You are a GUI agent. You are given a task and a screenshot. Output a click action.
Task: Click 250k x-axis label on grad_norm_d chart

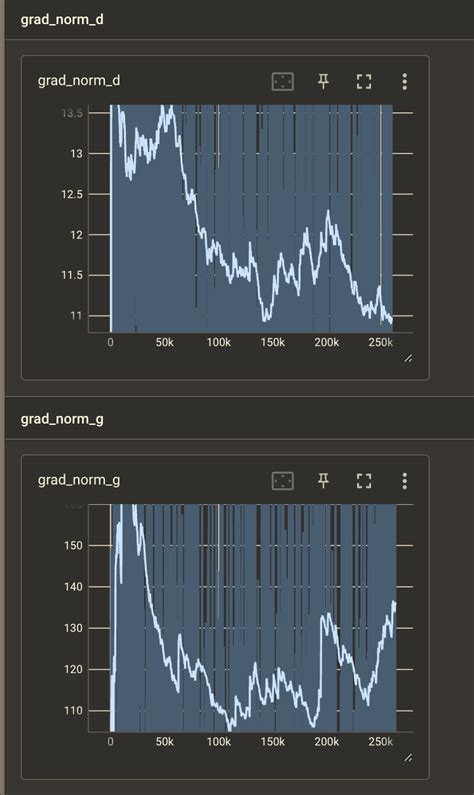381,343
